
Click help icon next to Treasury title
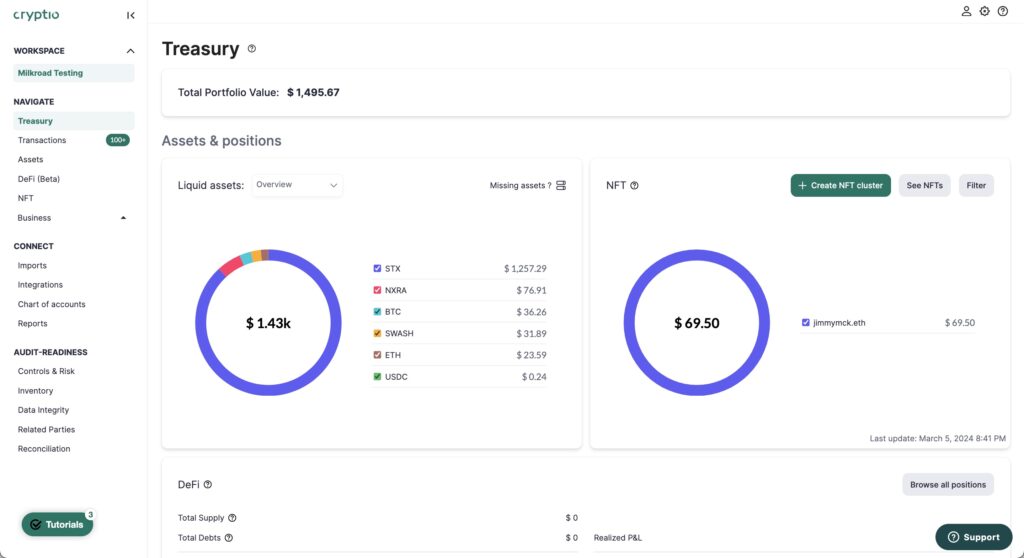click(x=252, y=49)
